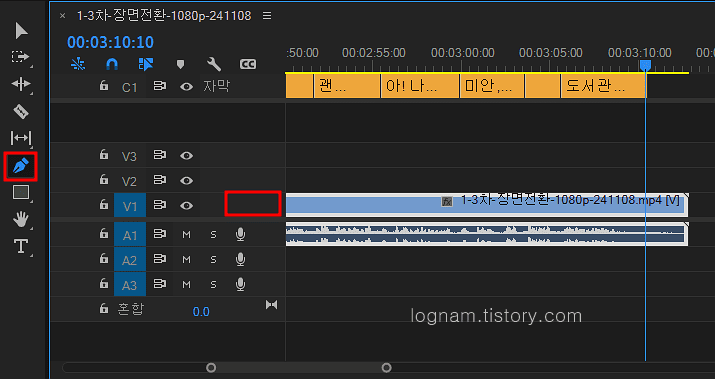Image resolution: width=715 pixels, height=379 pixels.
Task: Mute the A1 audio track
Action: pos(186,234)
